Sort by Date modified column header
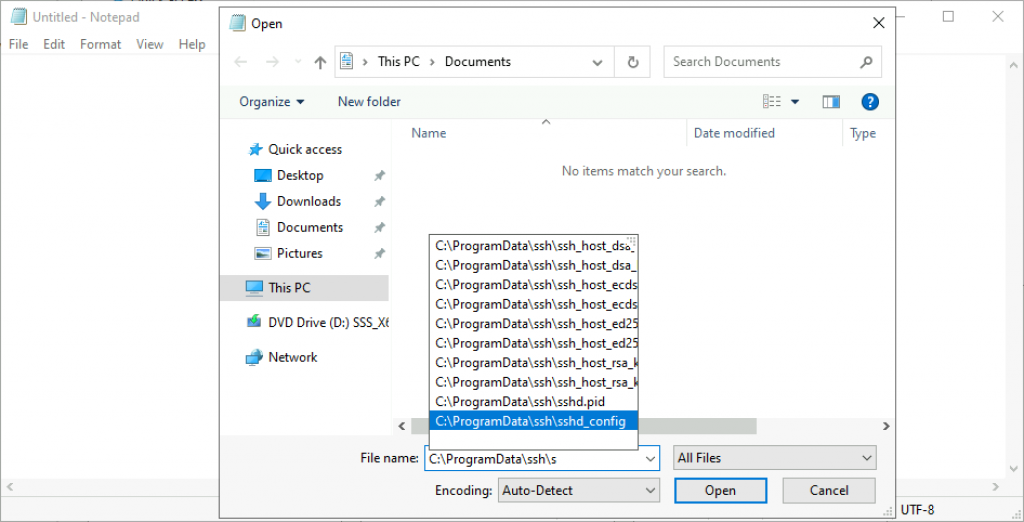1024x522 pixels. 734,133
